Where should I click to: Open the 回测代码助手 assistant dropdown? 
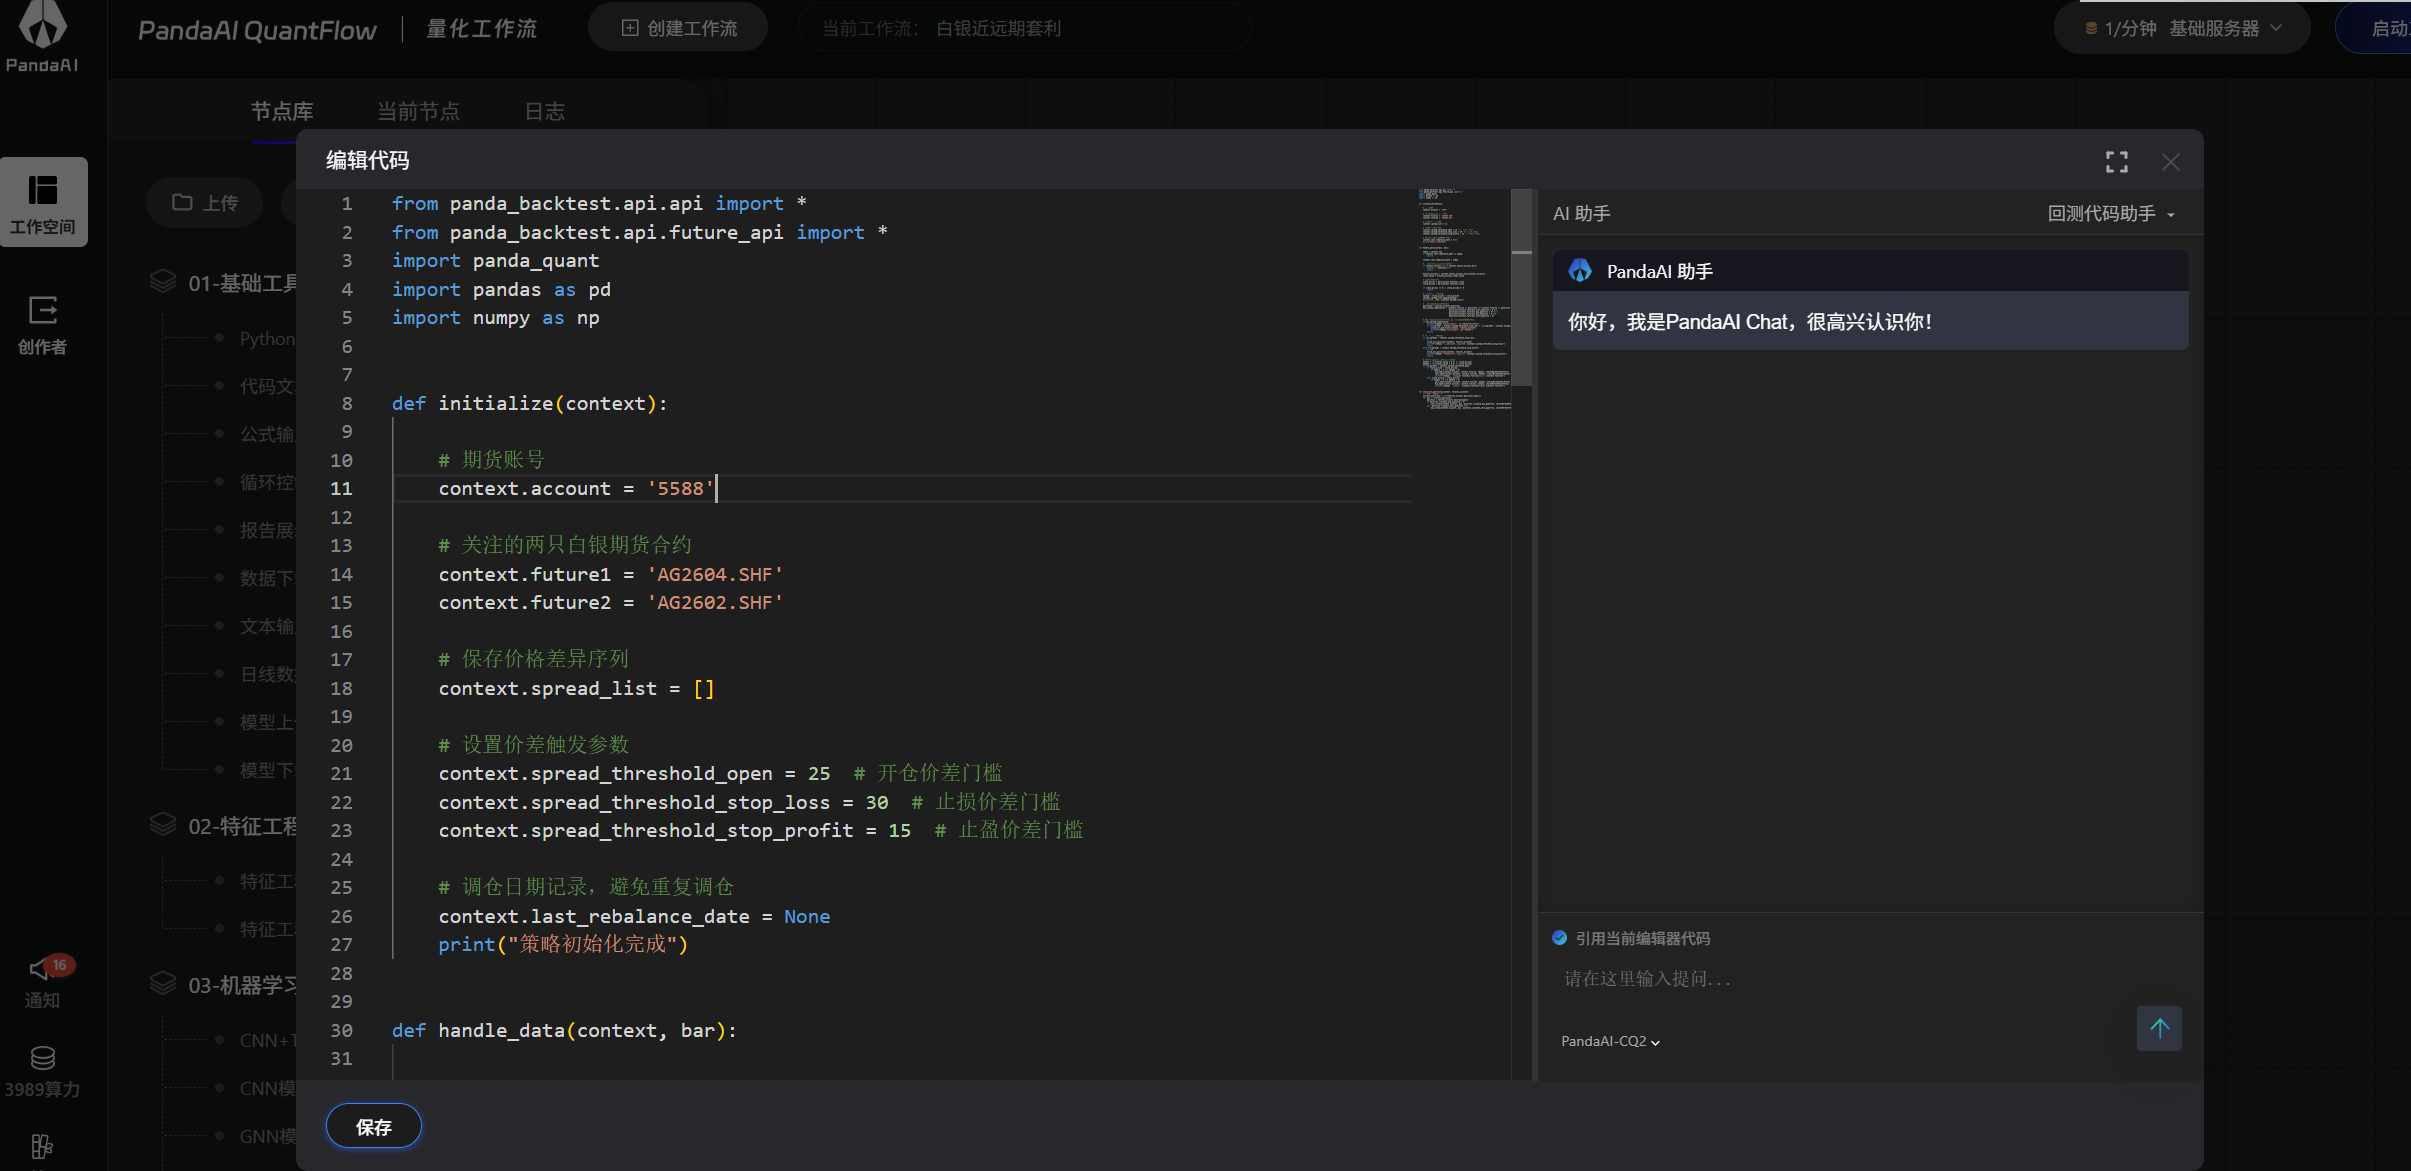tap(2111, 214)
